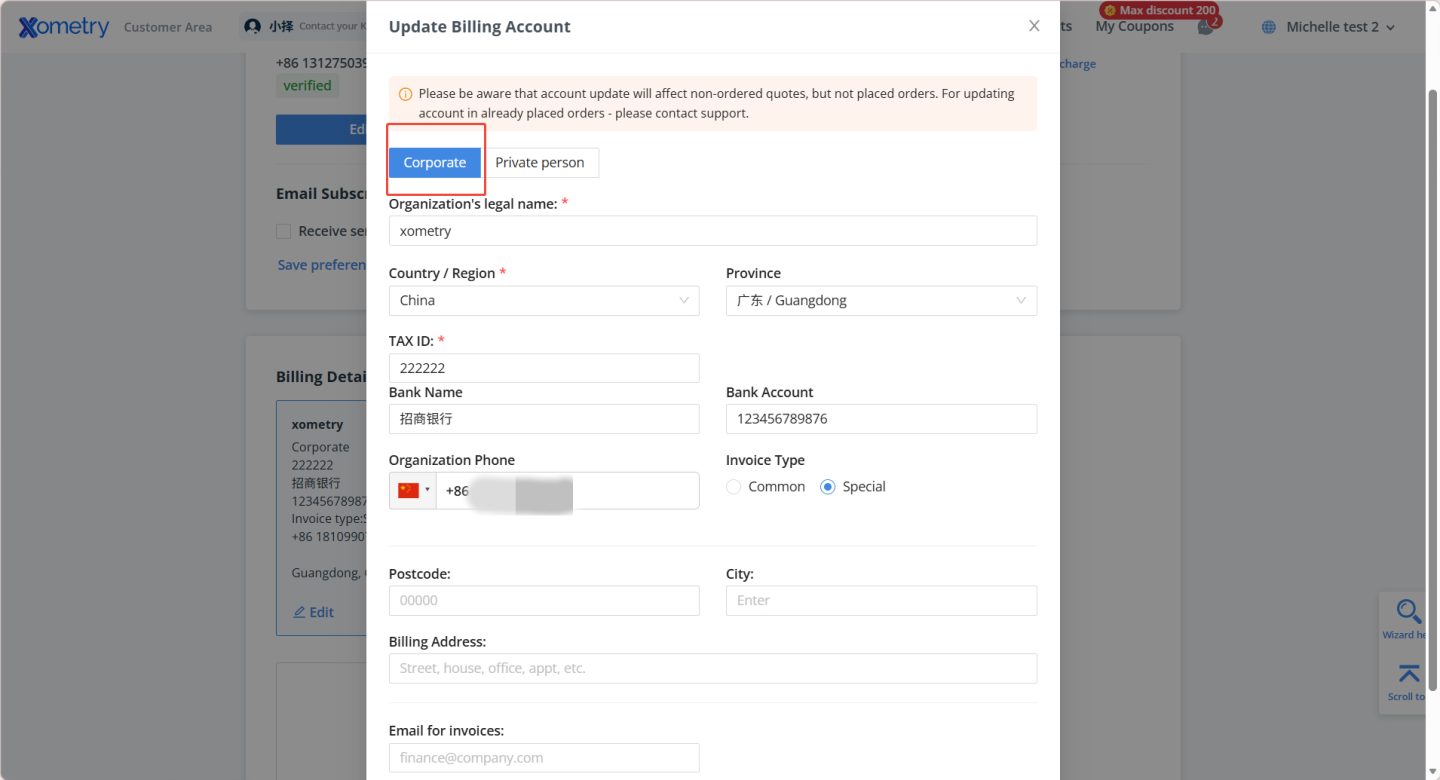Click the globe language icon
The height and width of the screenshot is (780, 1440).
1269,27
